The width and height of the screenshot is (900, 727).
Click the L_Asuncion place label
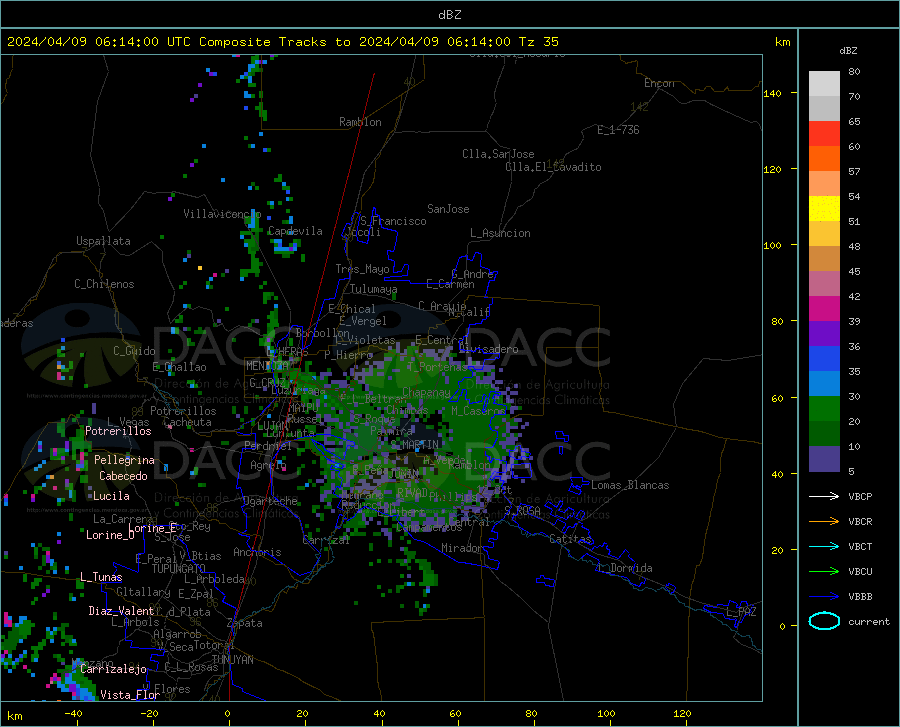500,233
